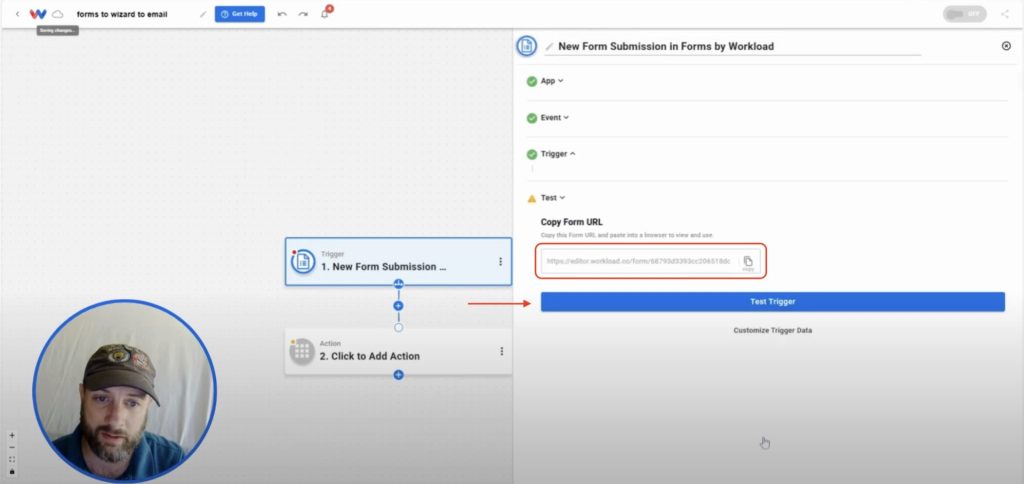
Task: Click the Workload W logo
Action: [x=38, y=14]
